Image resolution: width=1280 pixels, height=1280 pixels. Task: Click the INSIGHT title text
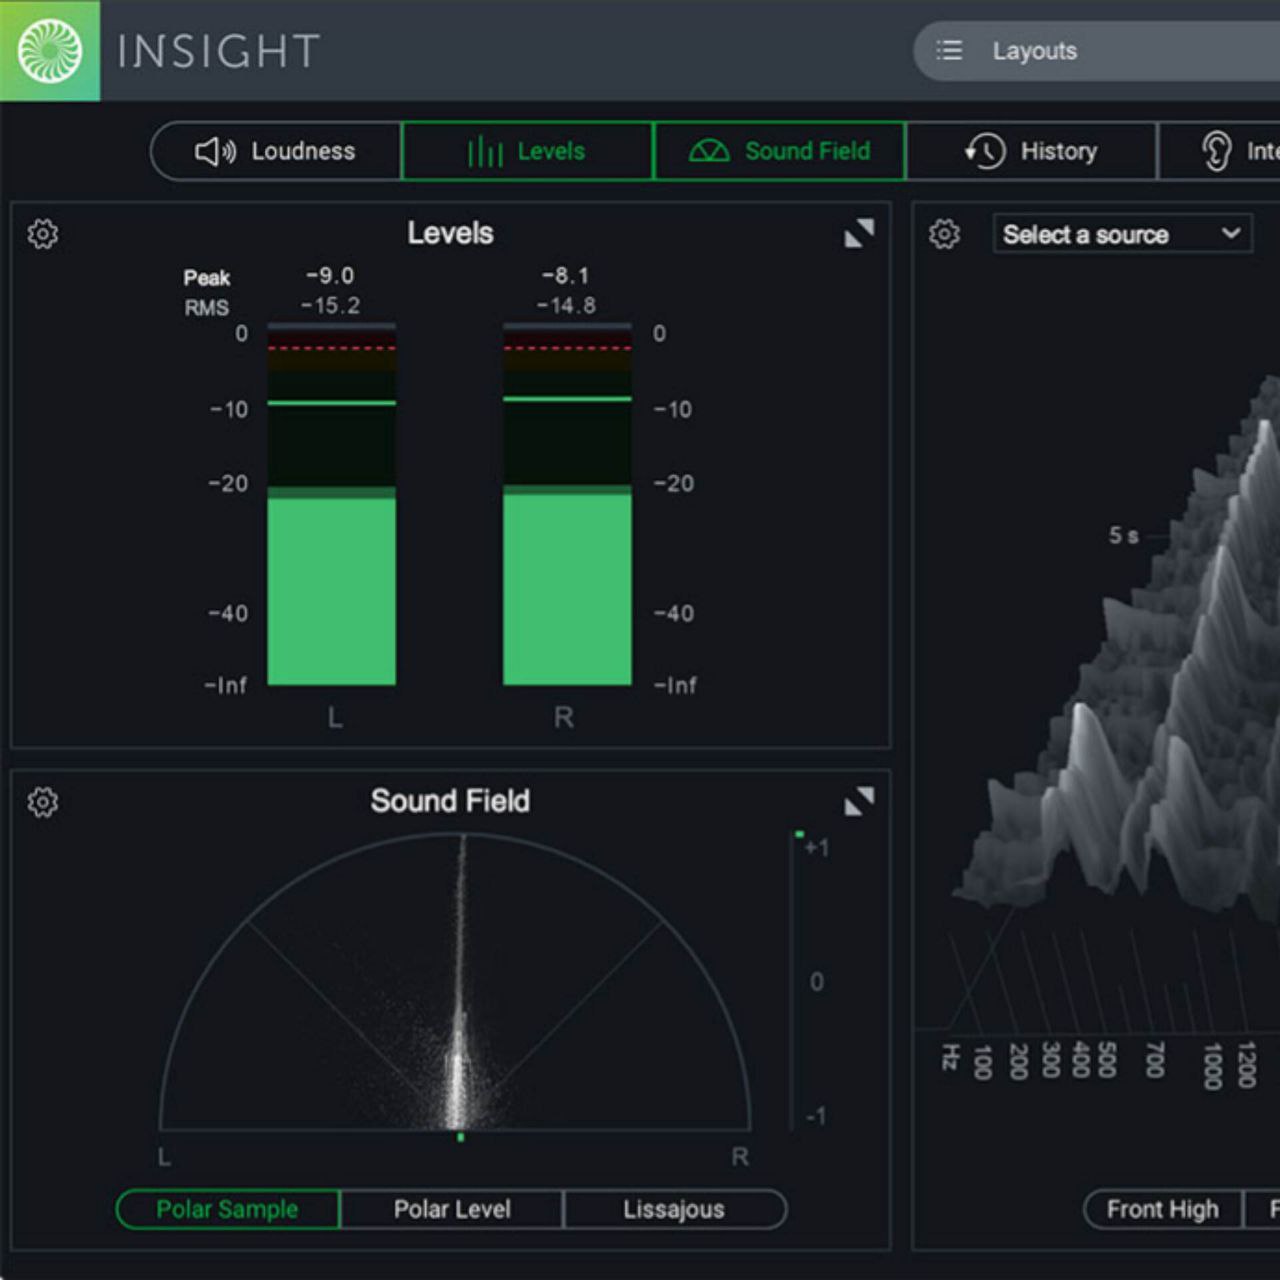click(219, 51)
